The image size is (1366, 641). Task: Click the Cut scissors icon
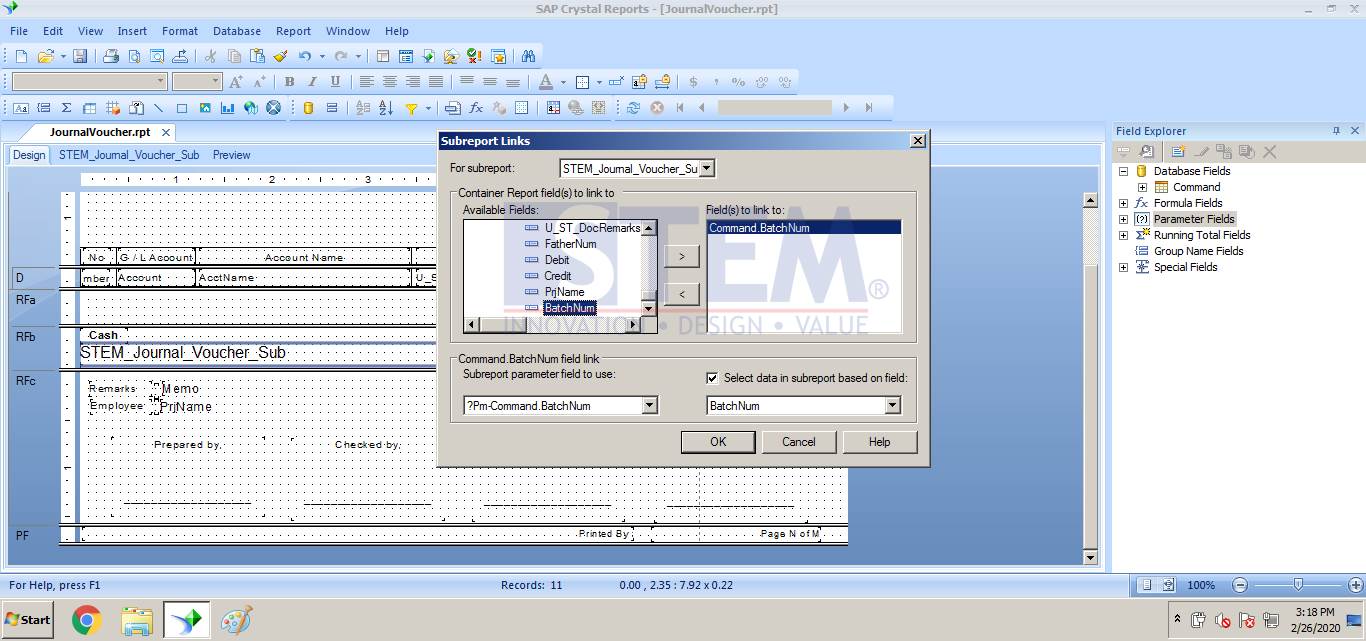click(211, 56)
